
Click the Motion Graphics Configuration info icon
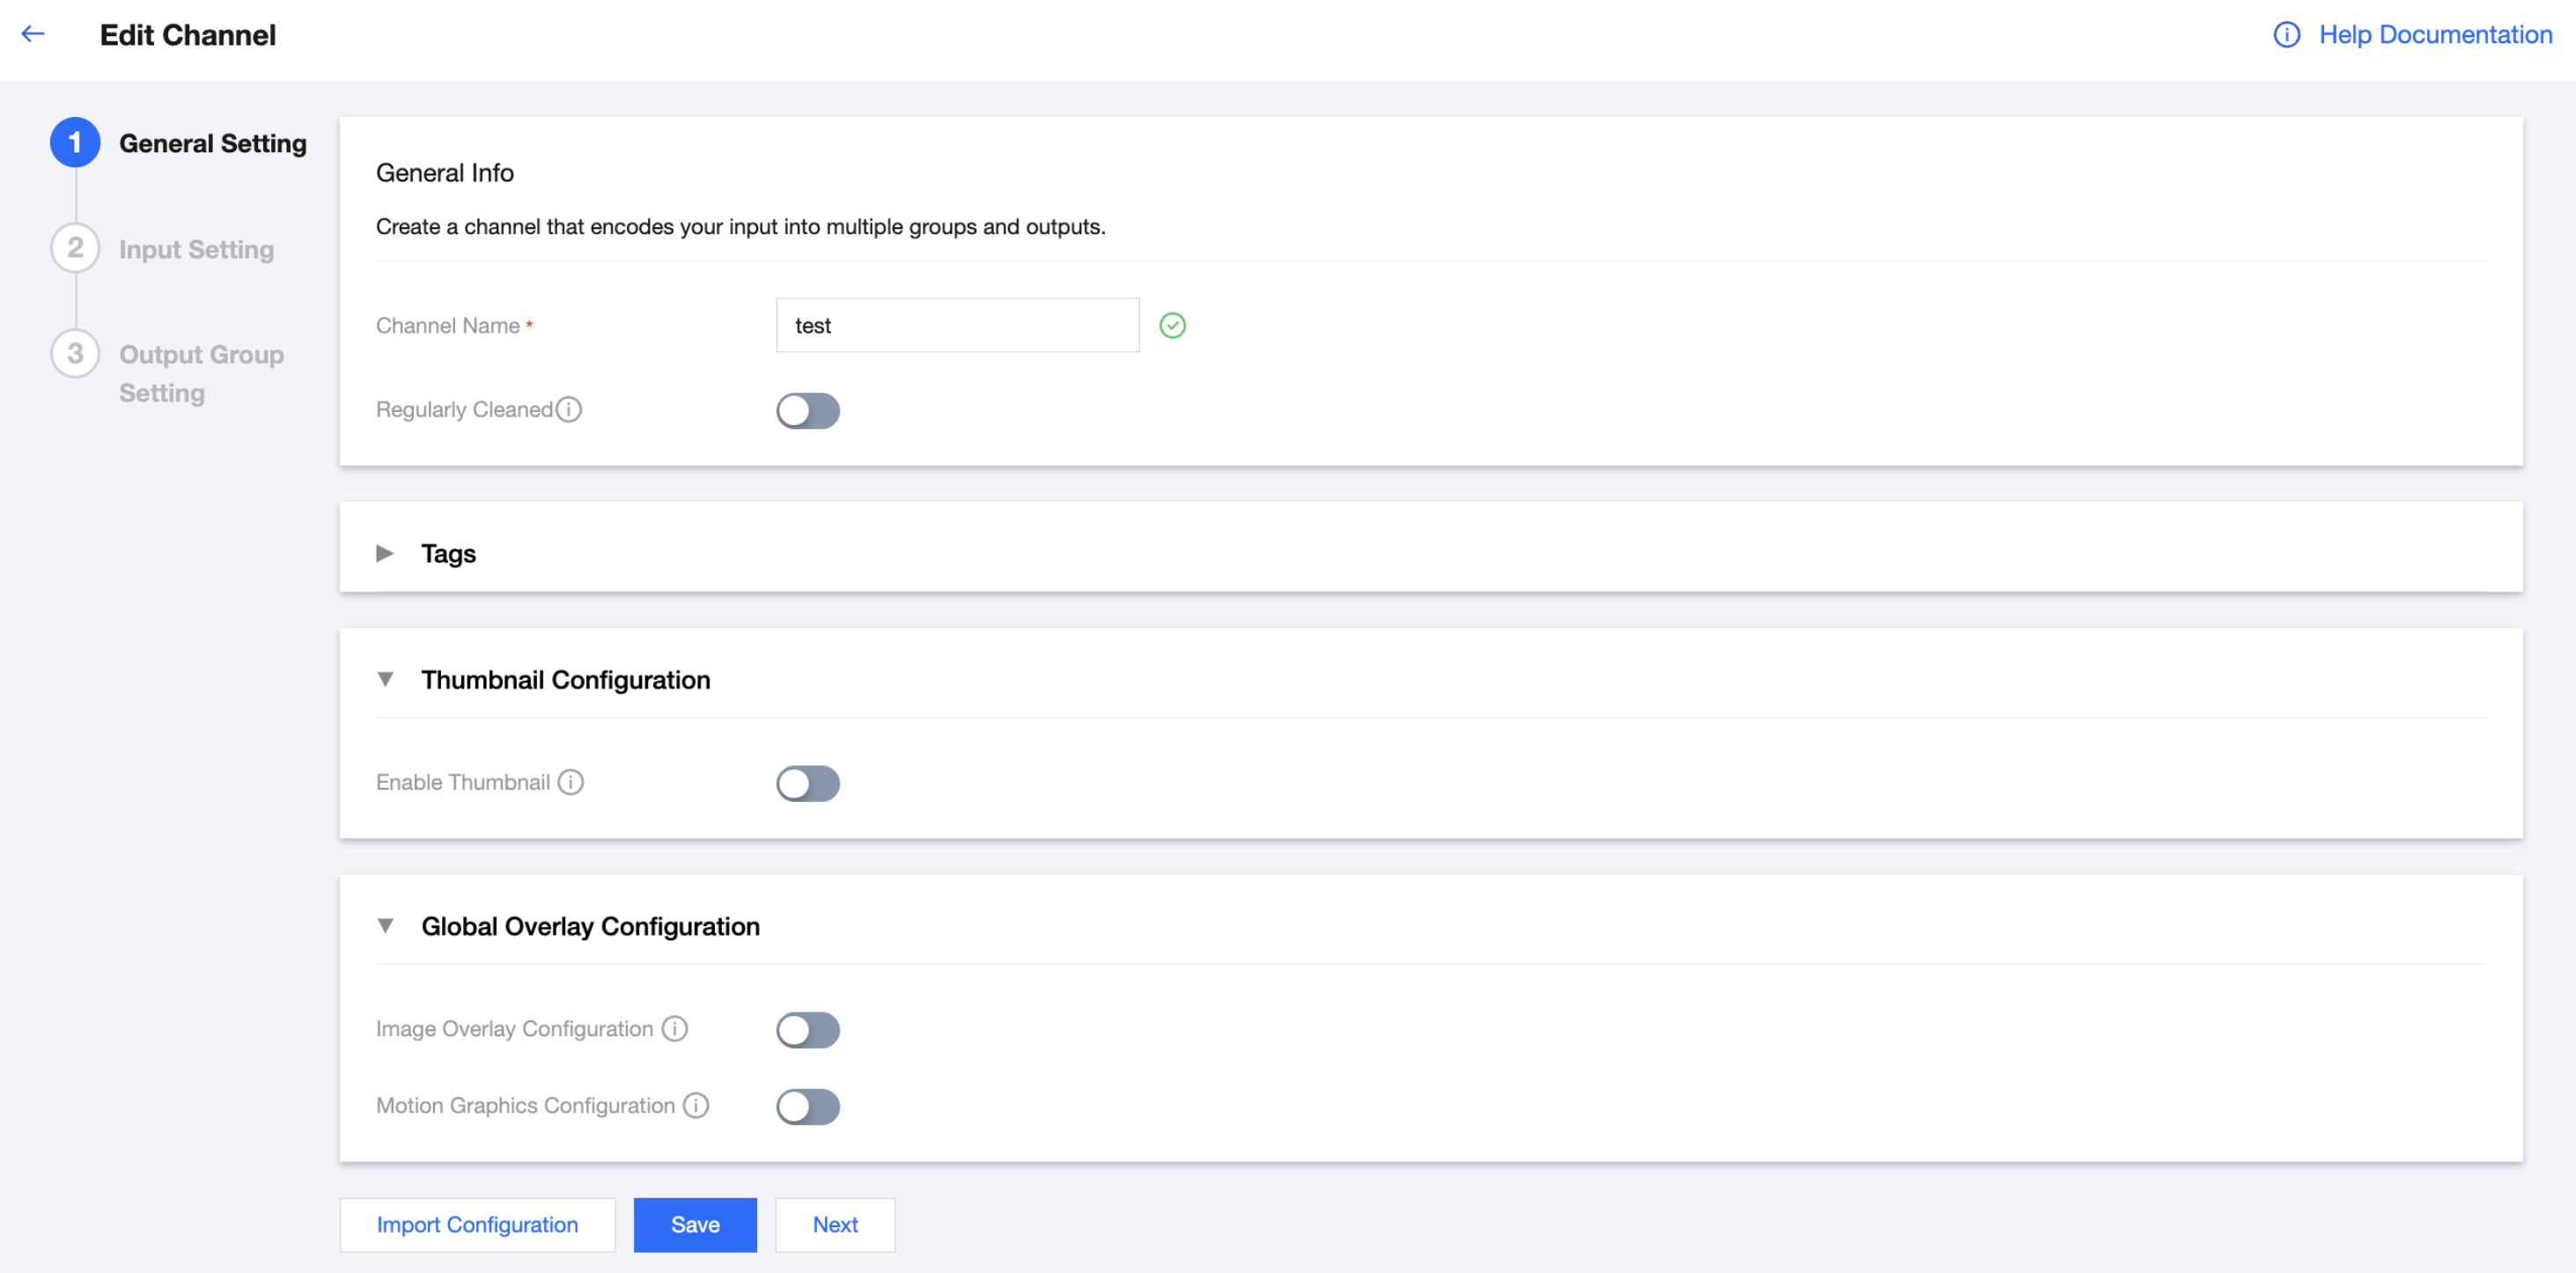click(696, 1105)
